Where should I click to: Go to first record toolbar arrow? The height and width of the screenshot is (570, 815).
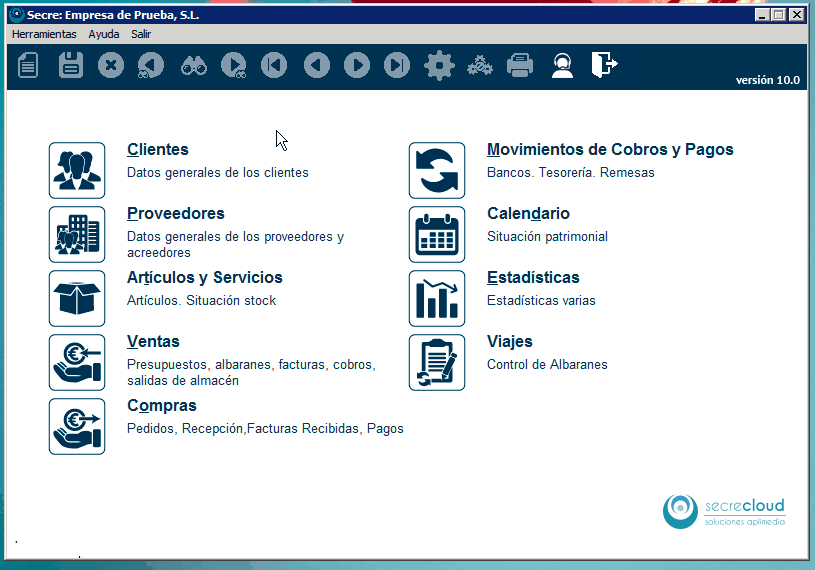click(x=274, y=66)
